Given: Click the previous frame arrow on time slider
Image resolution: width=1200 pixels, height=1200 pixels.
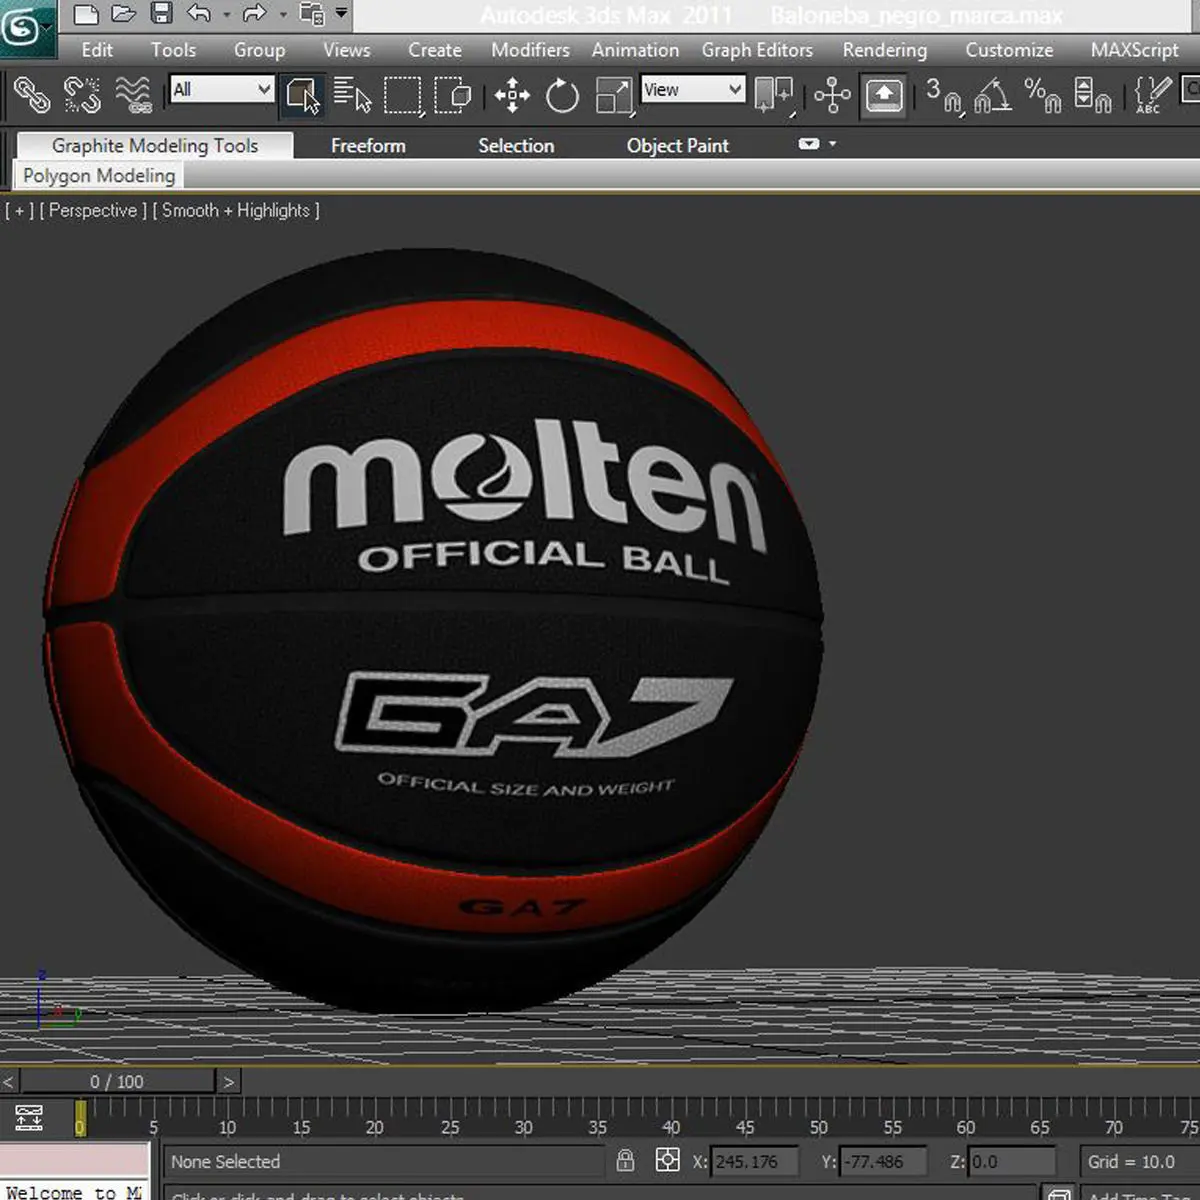Looking at the screenshot, I should coord(9,1082).
